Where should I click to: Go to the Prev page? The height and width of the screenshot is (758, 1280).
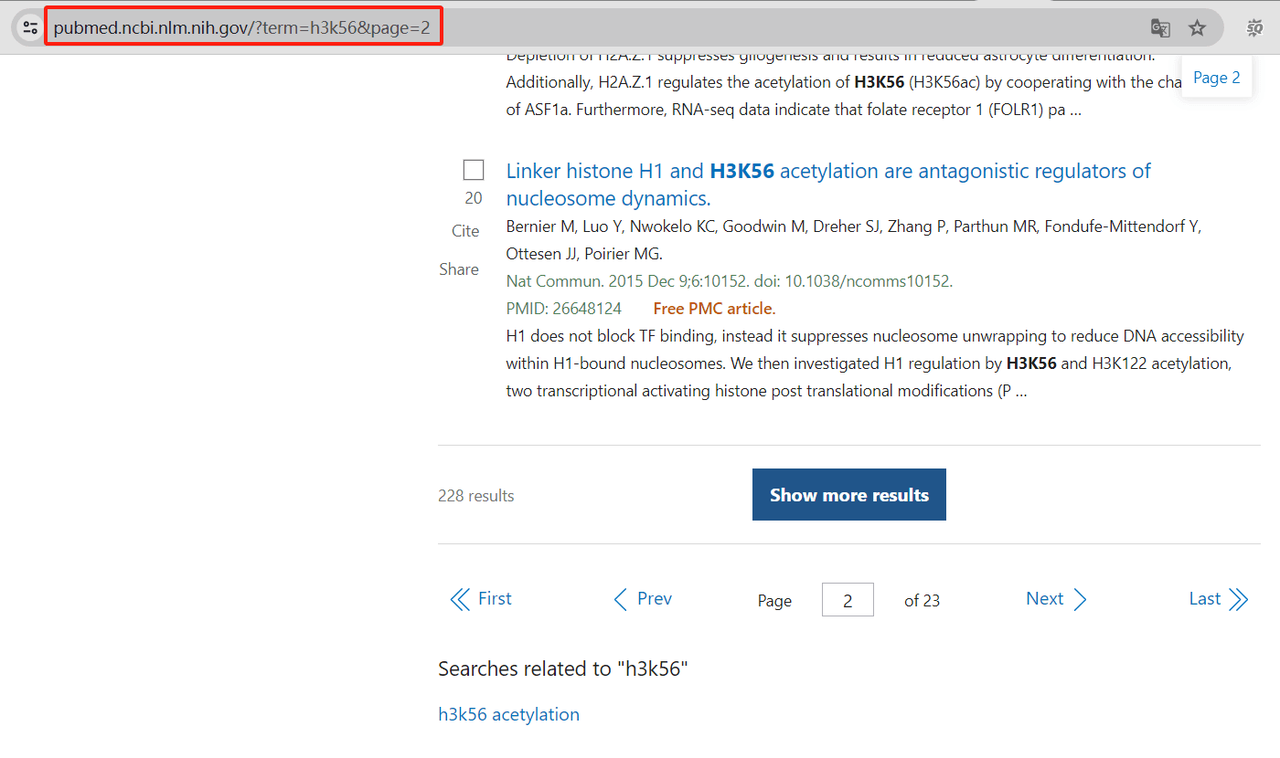pyautogui.click(x=642, y=599)
